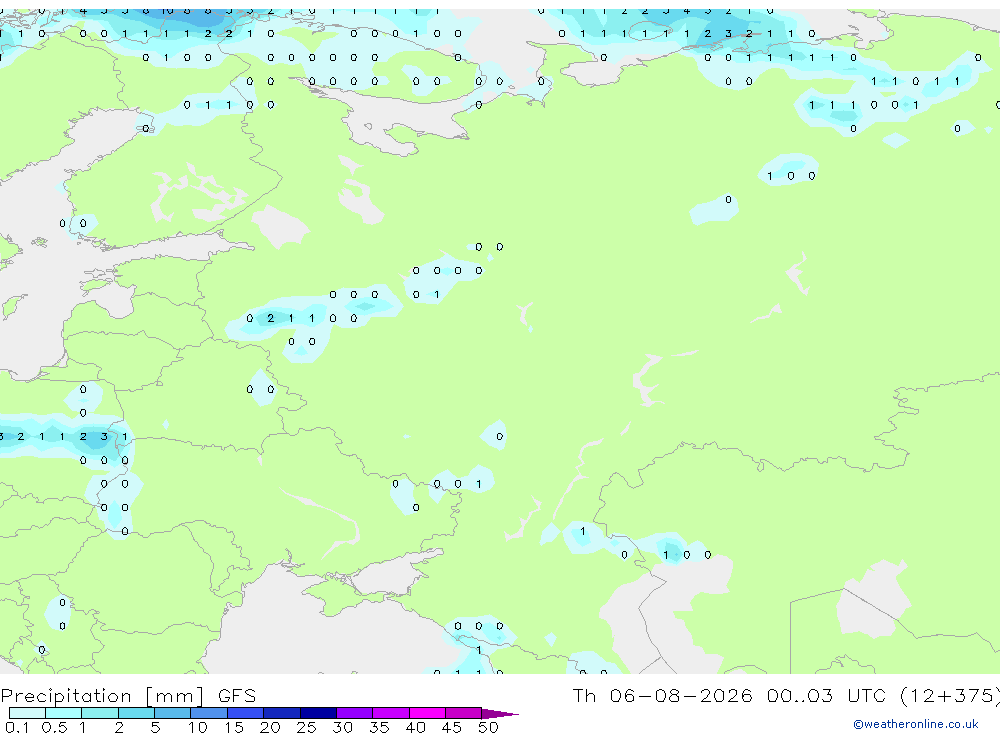Click the 30–35 mm purple legend swatch
Viewport: 1000px width, 733px height.
click(x=354, y=713)
